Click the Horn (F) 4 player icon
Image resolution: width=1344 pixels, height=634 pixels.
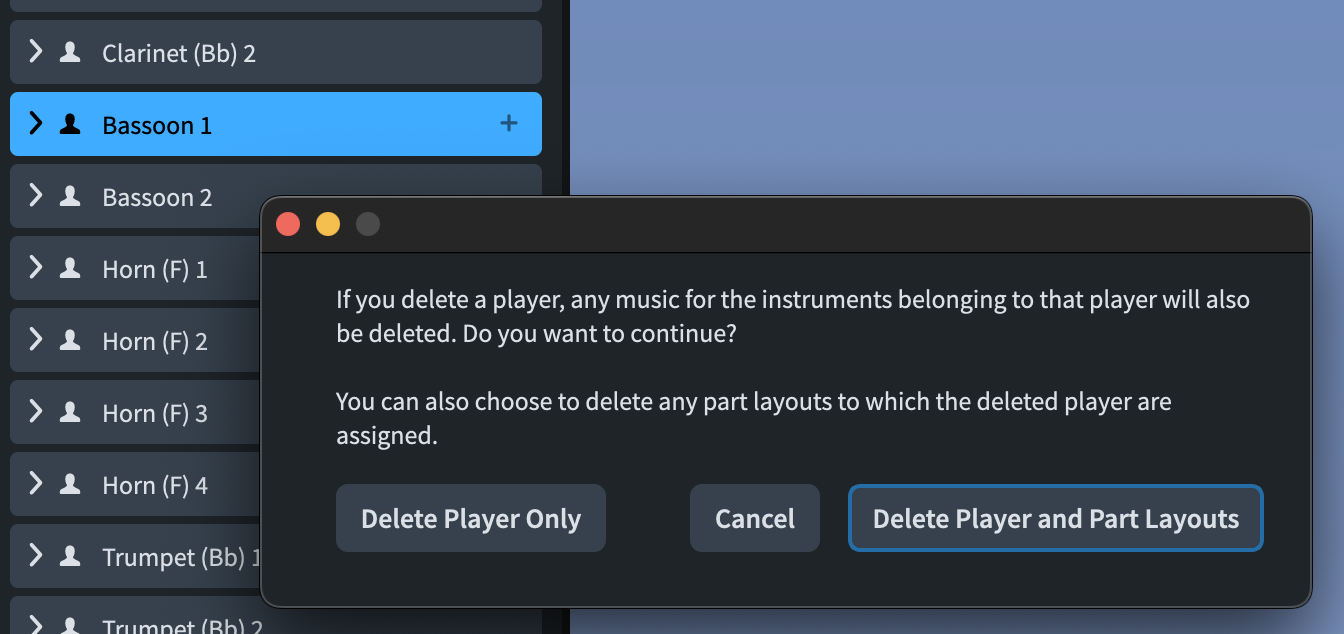70,484
